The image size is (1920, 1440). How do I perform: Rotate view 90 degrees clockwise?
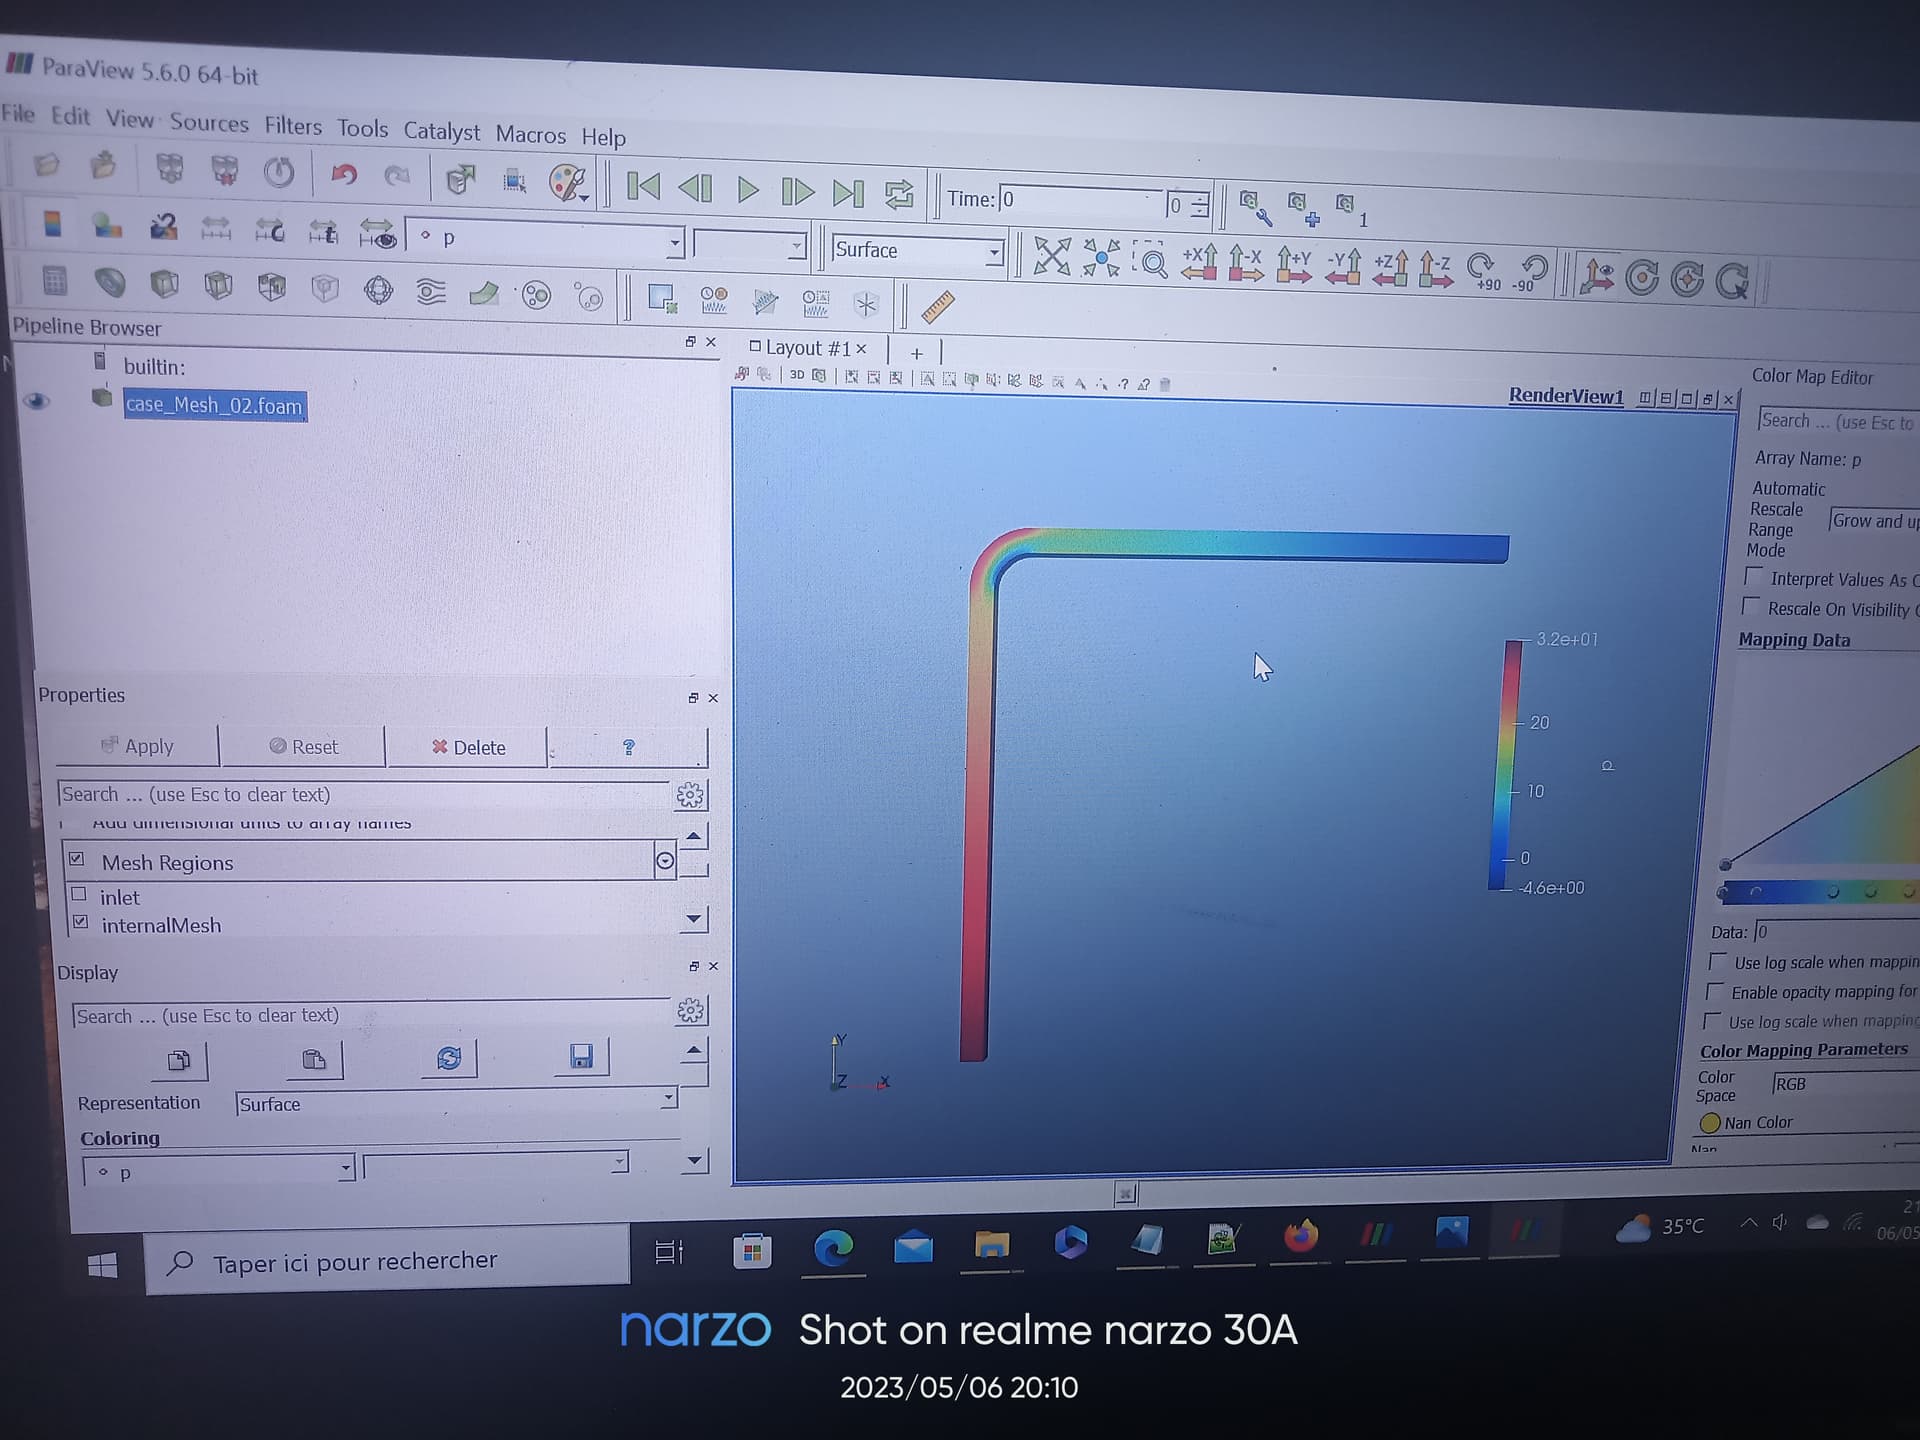tap(1482, 271)
